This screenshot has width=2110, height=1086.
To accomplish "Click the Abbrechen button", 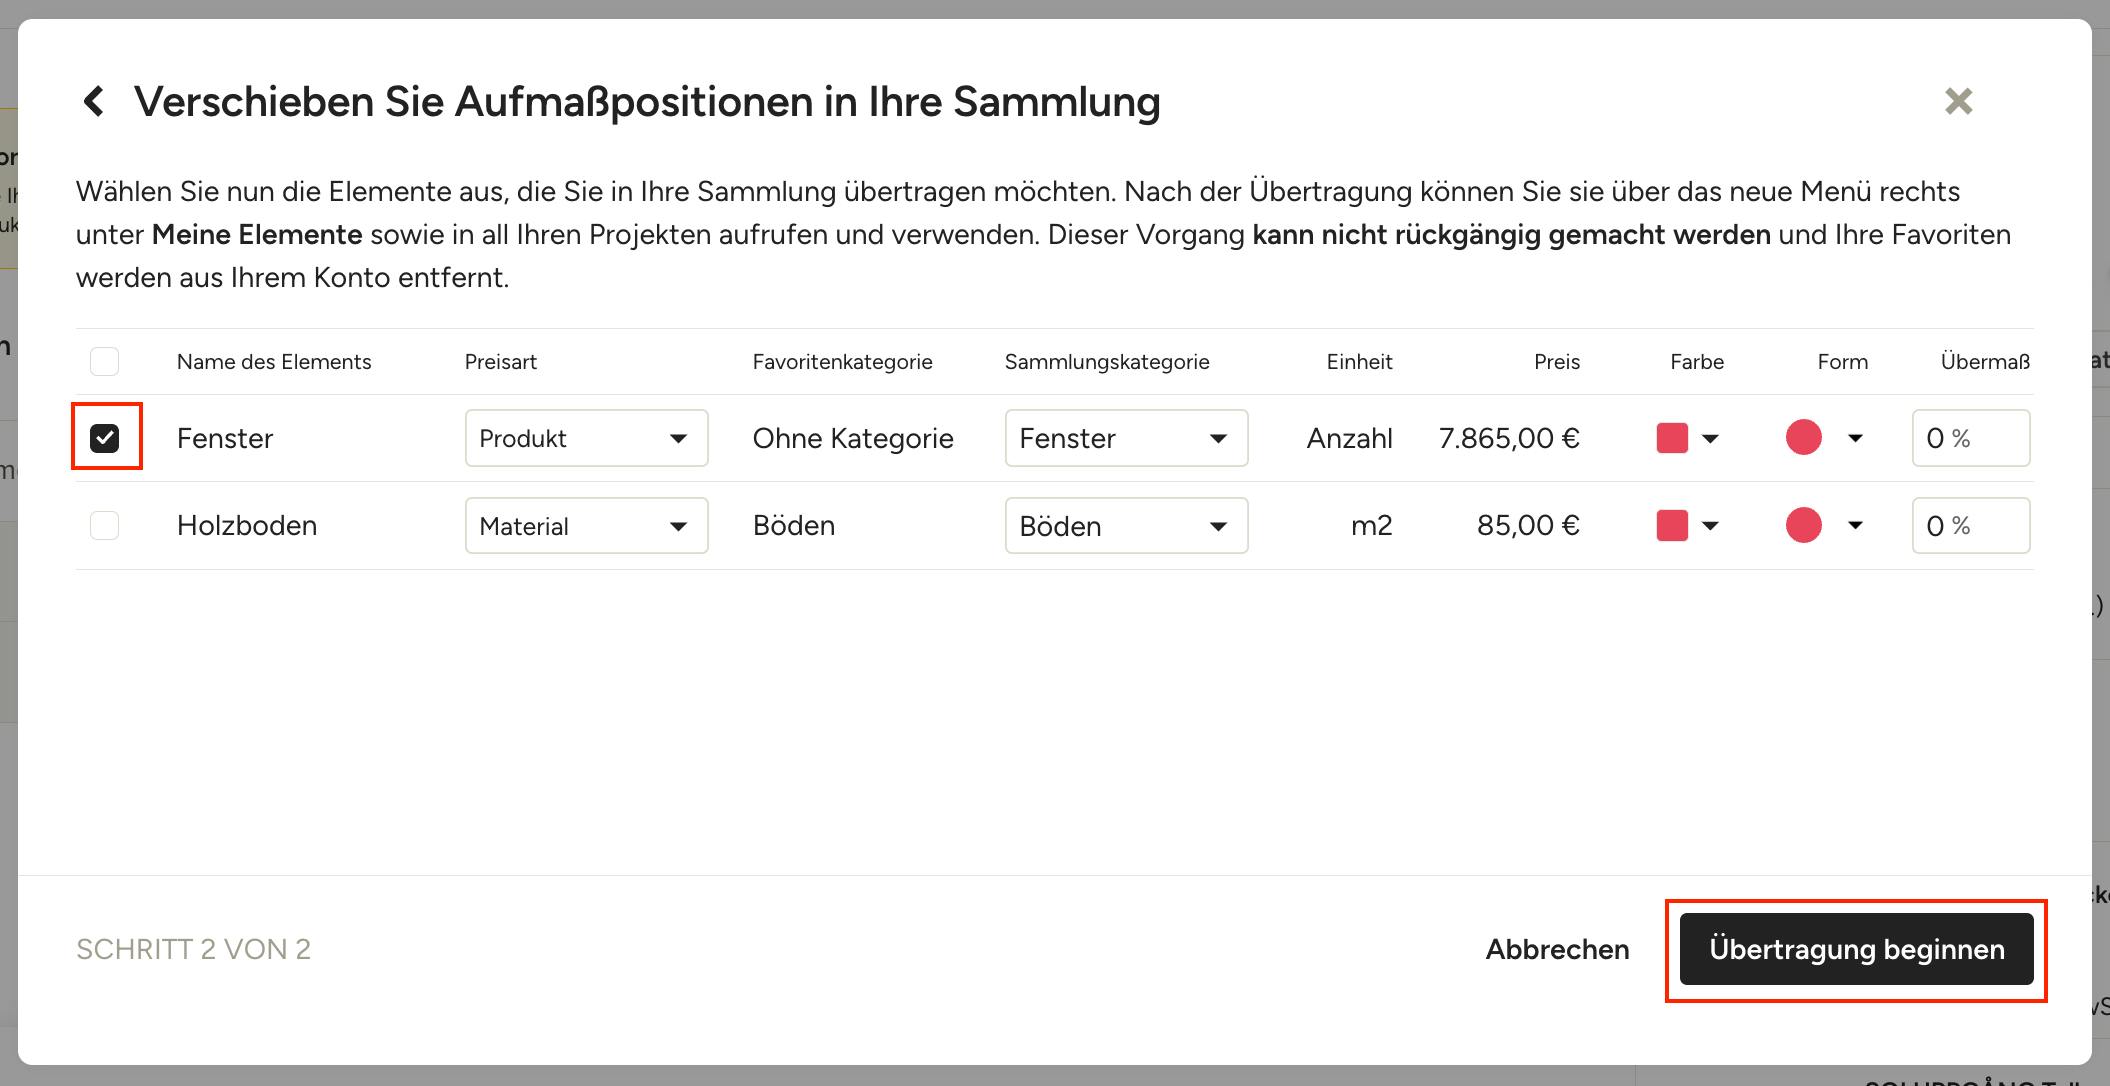I will pos(1557,949).
